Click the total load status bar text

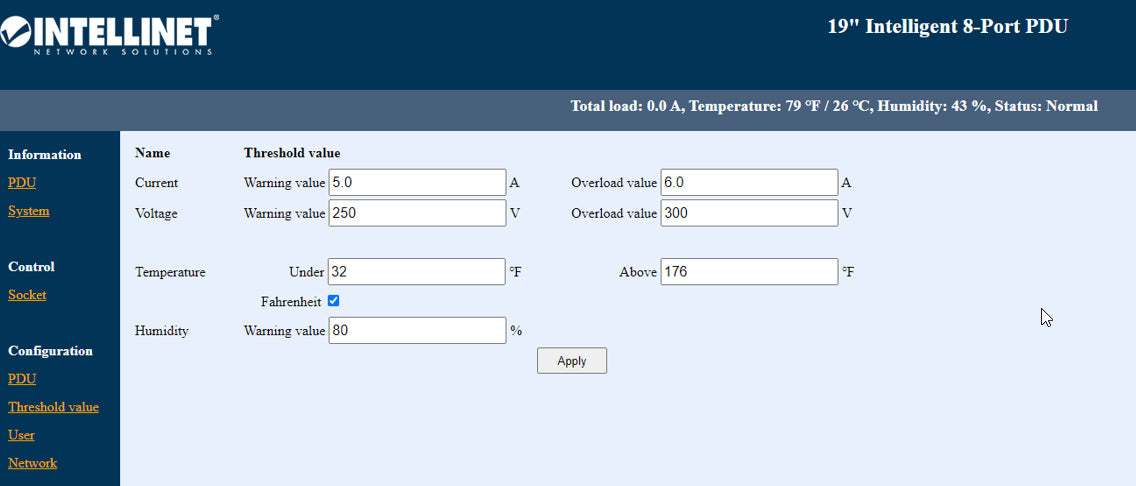[x=833, y=106]
